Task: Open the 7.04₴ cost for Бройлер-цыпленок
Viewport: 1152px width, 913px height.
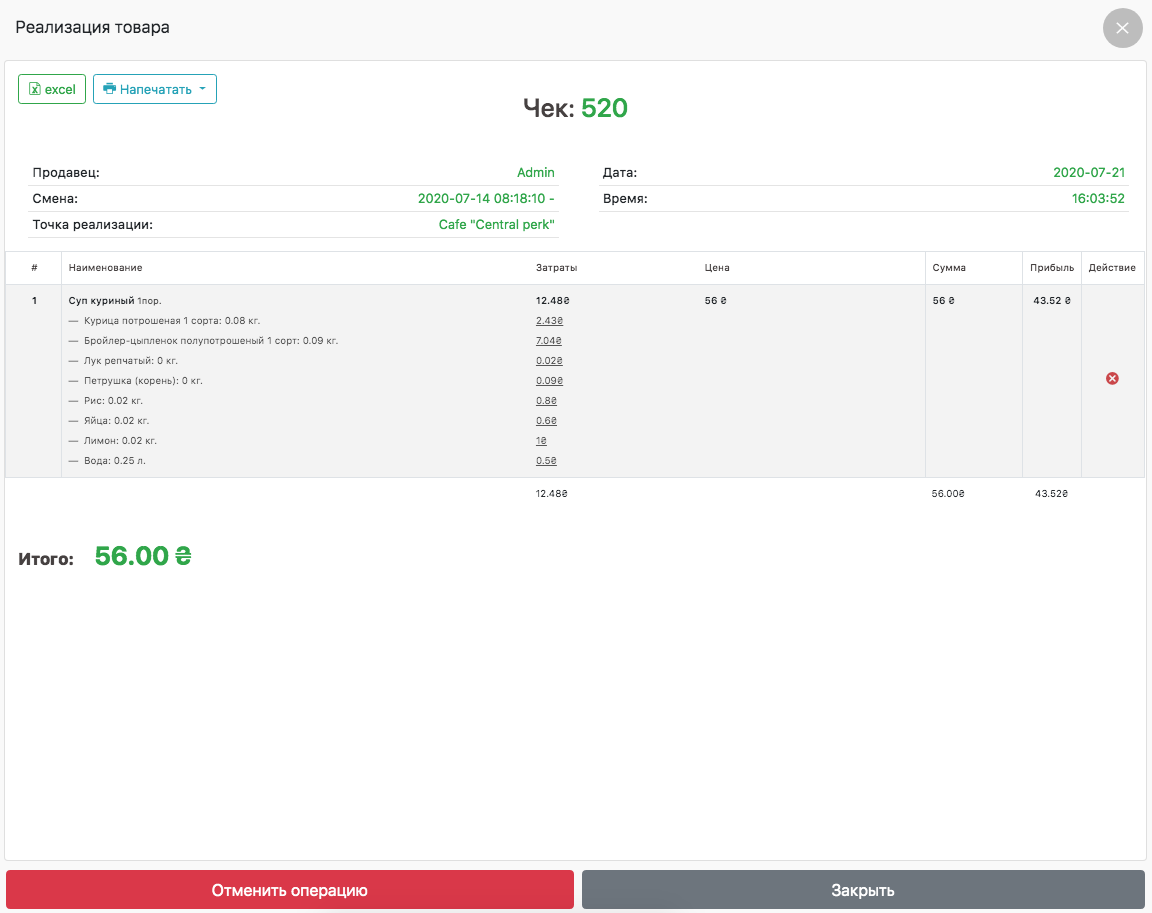Action: [x=549, y=341]
